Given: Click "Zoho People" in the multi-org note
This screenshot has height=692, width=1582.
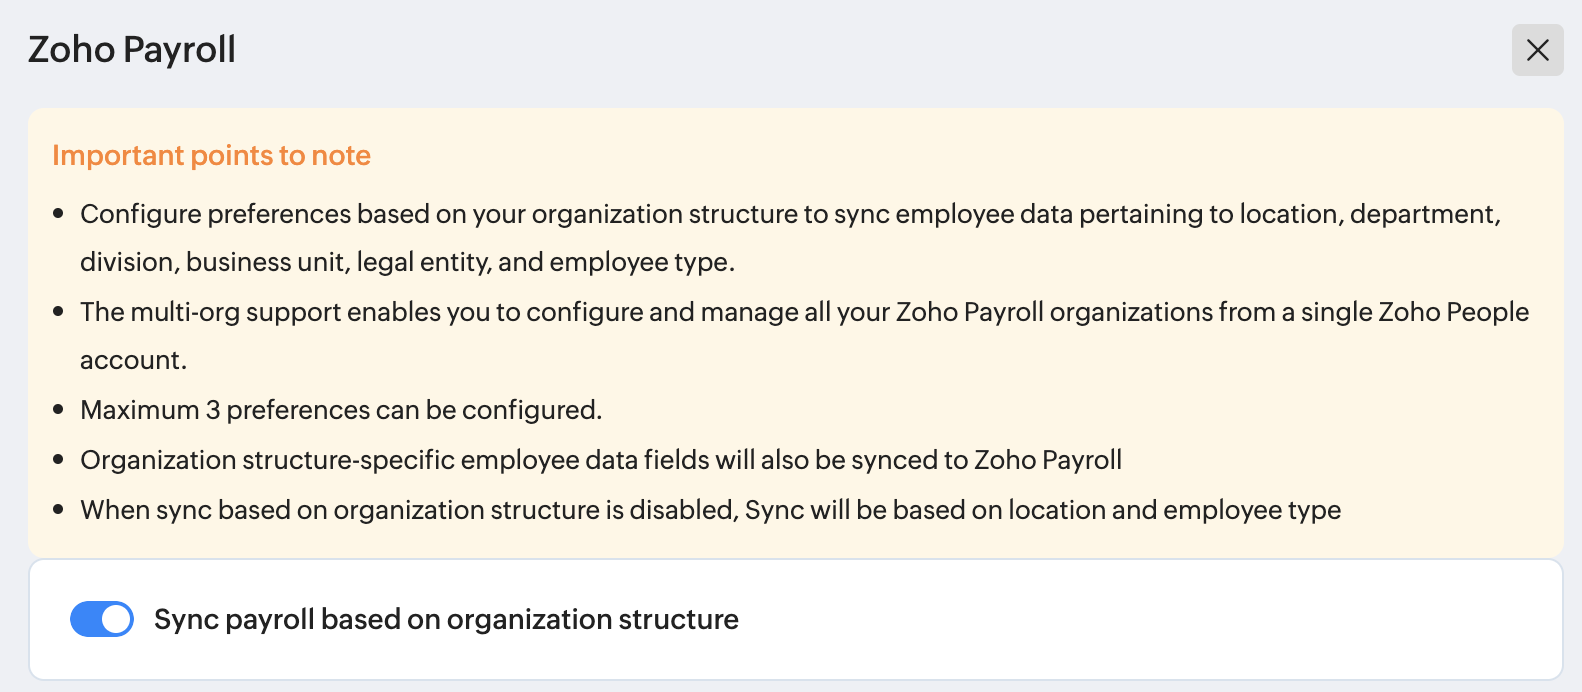Looking at the screenshot, I should point(1453,312).
